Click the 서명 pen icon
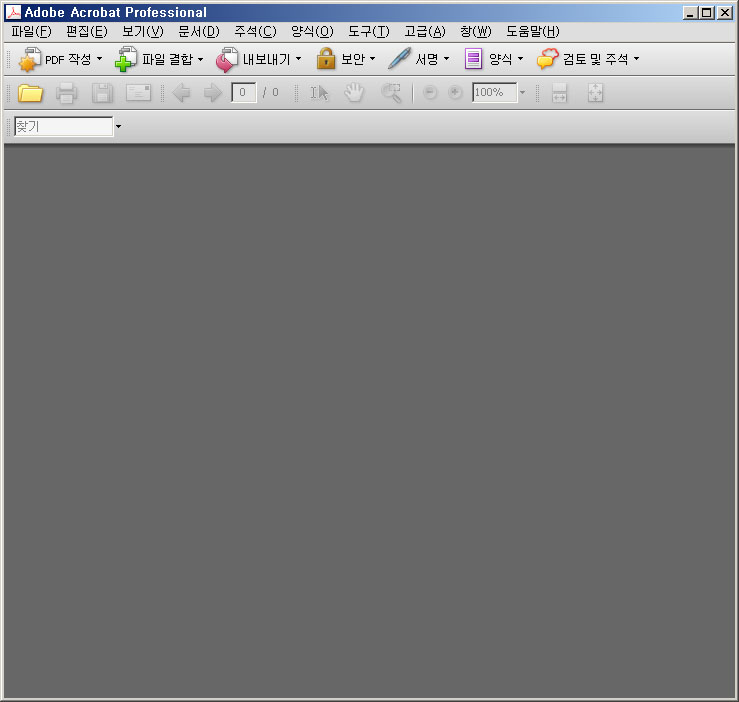 pyautogui.click(x=399, y=58)
